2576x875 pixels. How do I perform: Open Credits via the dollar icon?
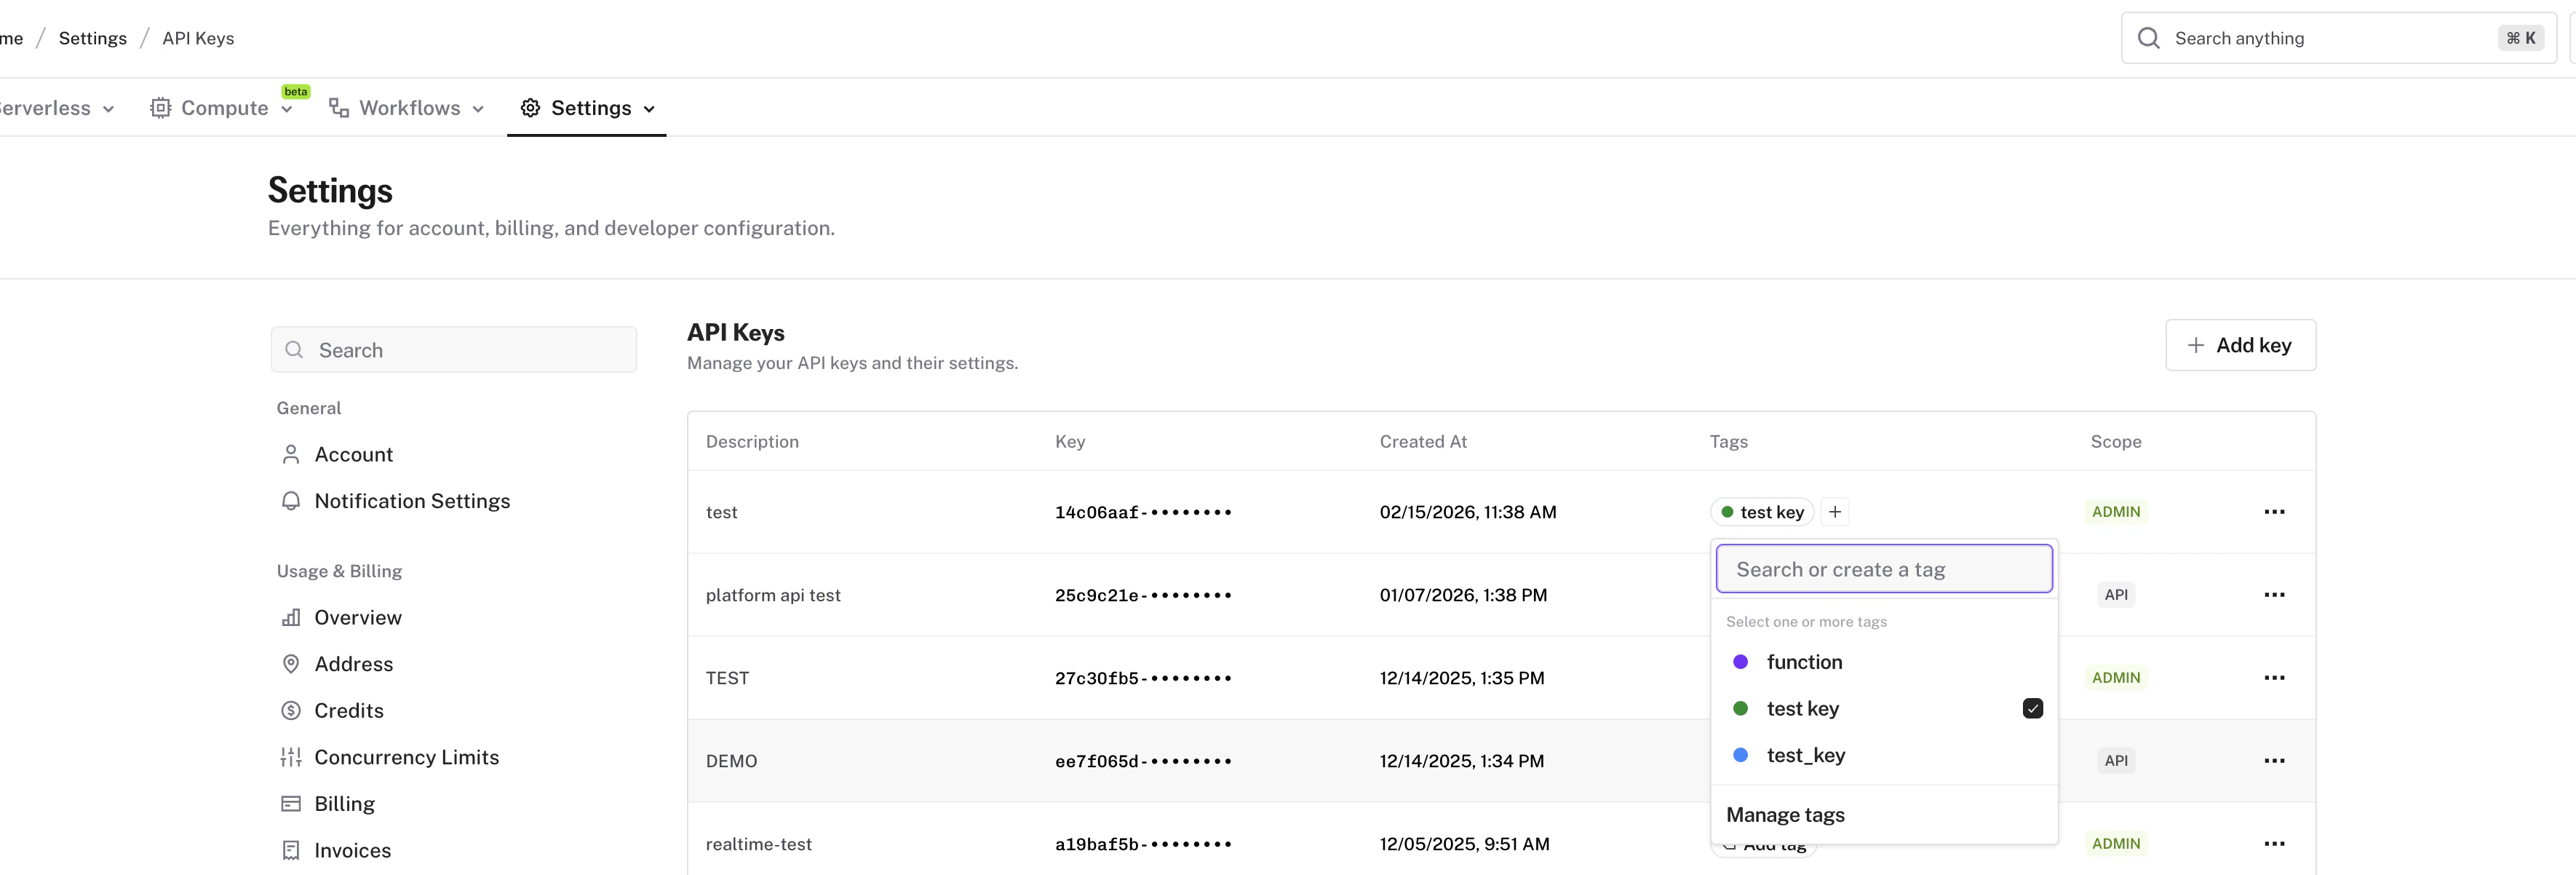coord(291,710)
